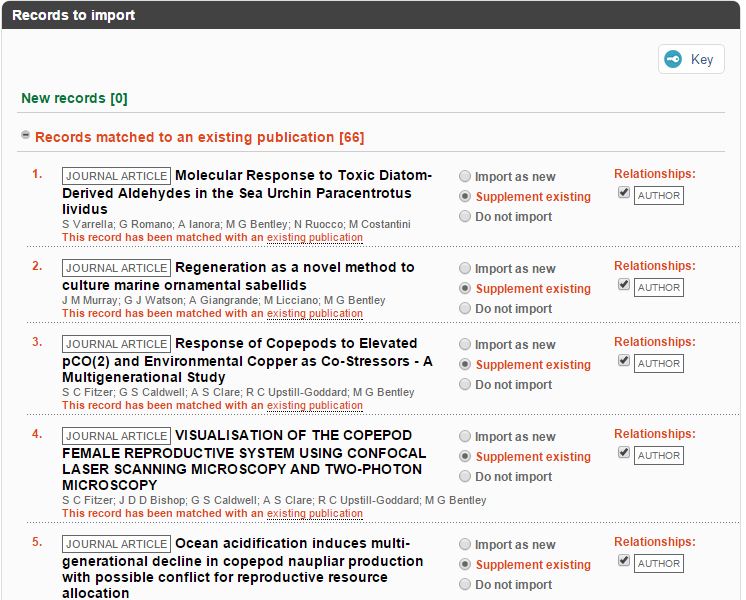Viewport: 746px width, 600px height.
Task: Choose 'Do not import' for record 1
Action: pyautogui.click(x=465, y=216)
